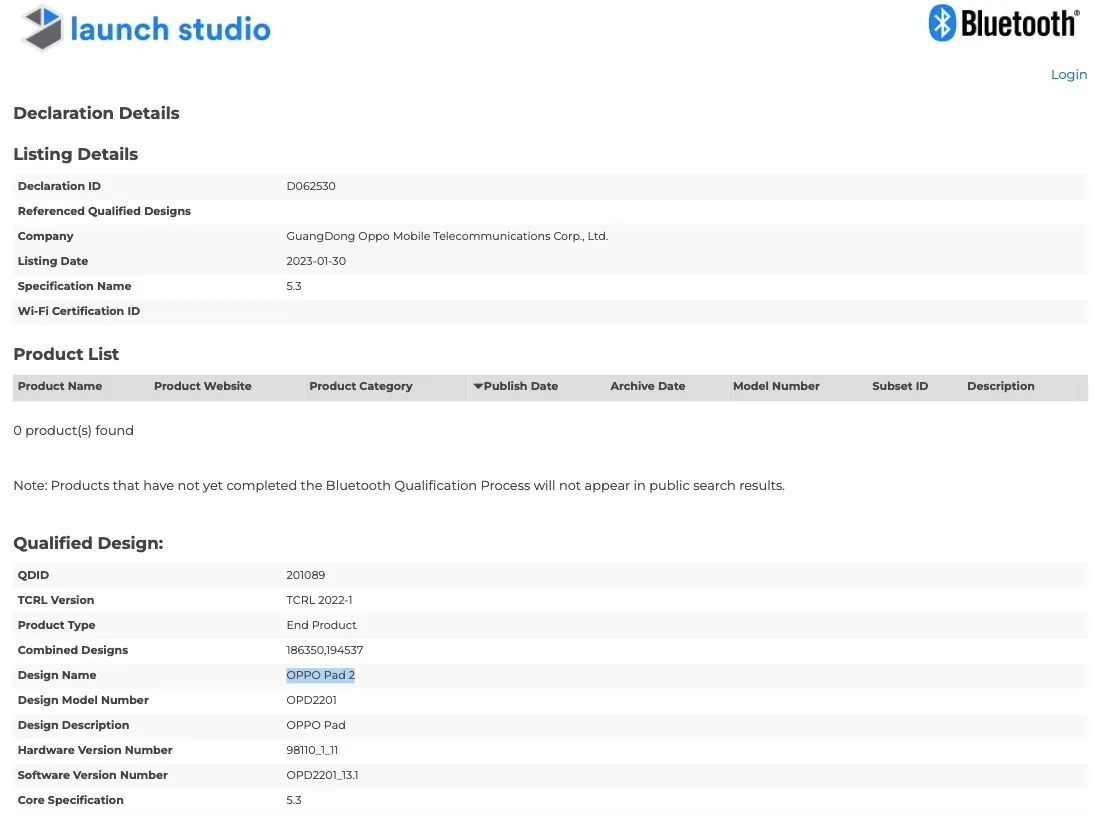The width and height of the screenshot is (1098, 815).
Task: Click the Bluetooth rune symbol icon
Action: (942, 23)
